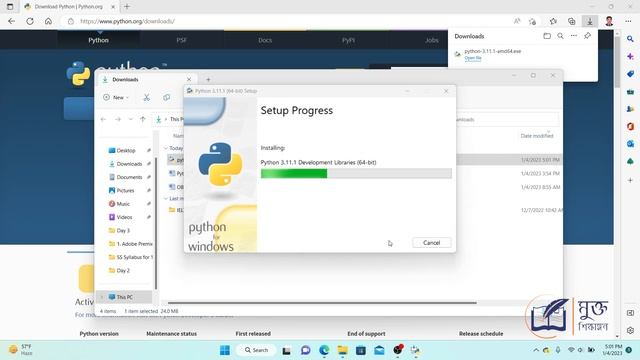640x360 pixels.
Task: Click Cut icon in File Explorer toolbar
Action: click(147, 98)
